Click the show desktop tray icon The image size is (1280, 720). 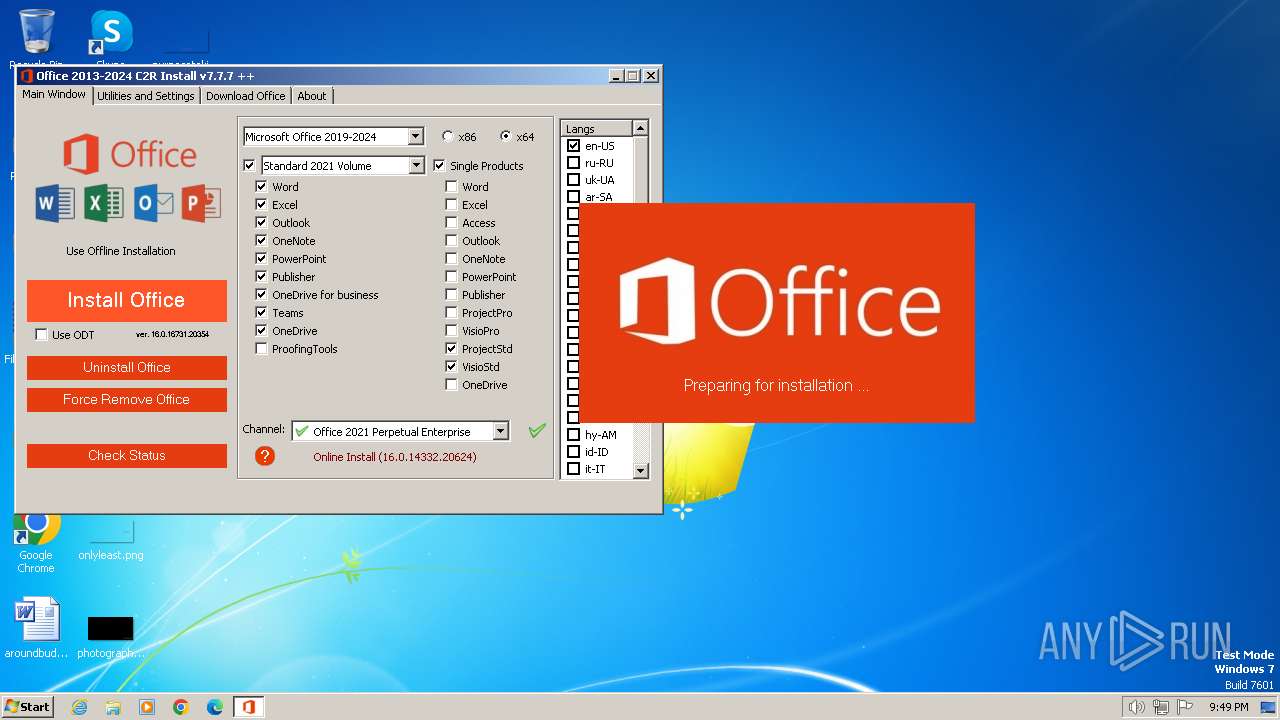[x=1268, y=707]
